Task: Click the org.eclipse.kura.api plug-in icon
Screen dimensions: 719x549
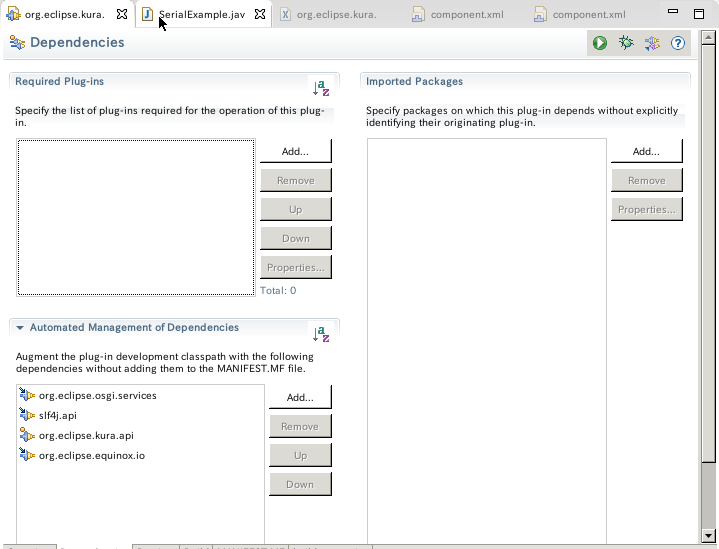Action: pos(27,435)
